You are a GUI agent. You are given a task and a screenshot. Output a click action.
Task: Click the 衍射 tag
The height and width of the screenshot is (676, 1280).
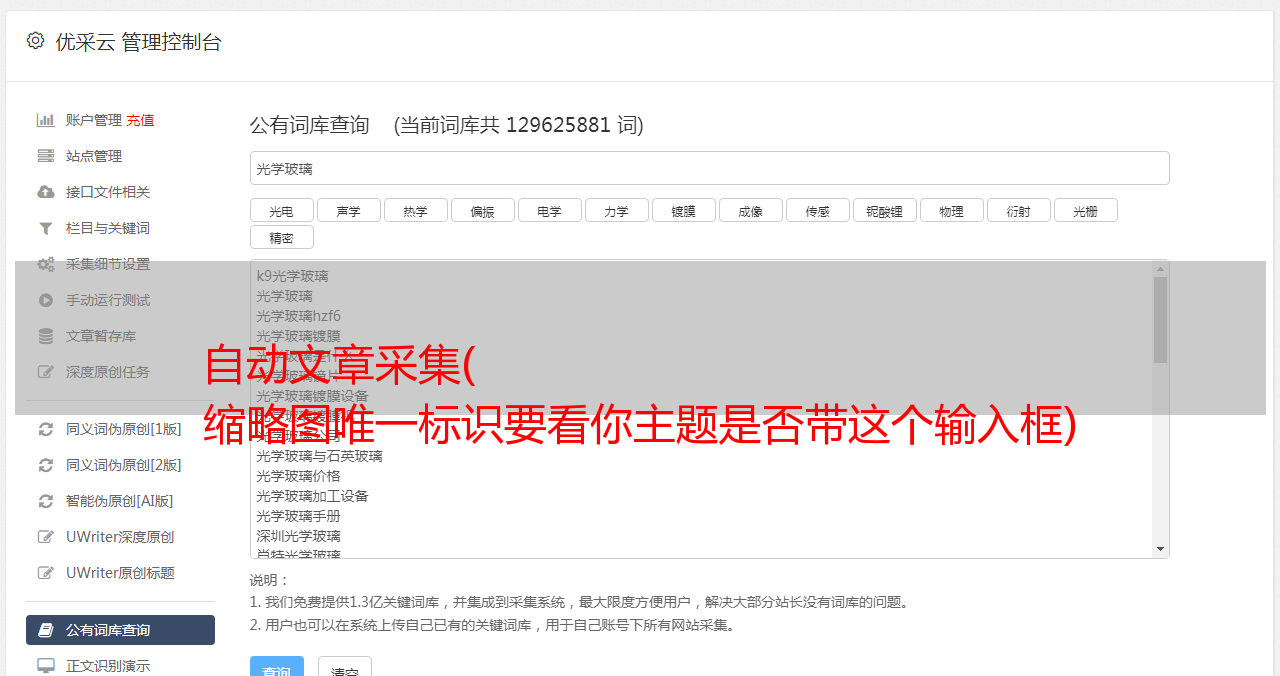coord(1018,210)
